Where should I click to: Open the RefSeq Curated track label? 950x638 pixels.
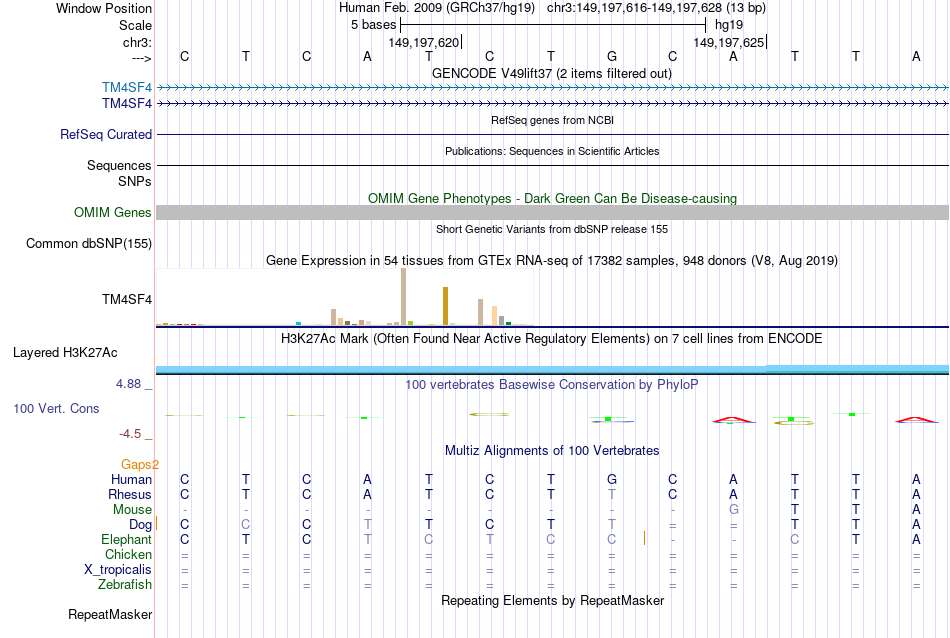(x=106, y=135)
